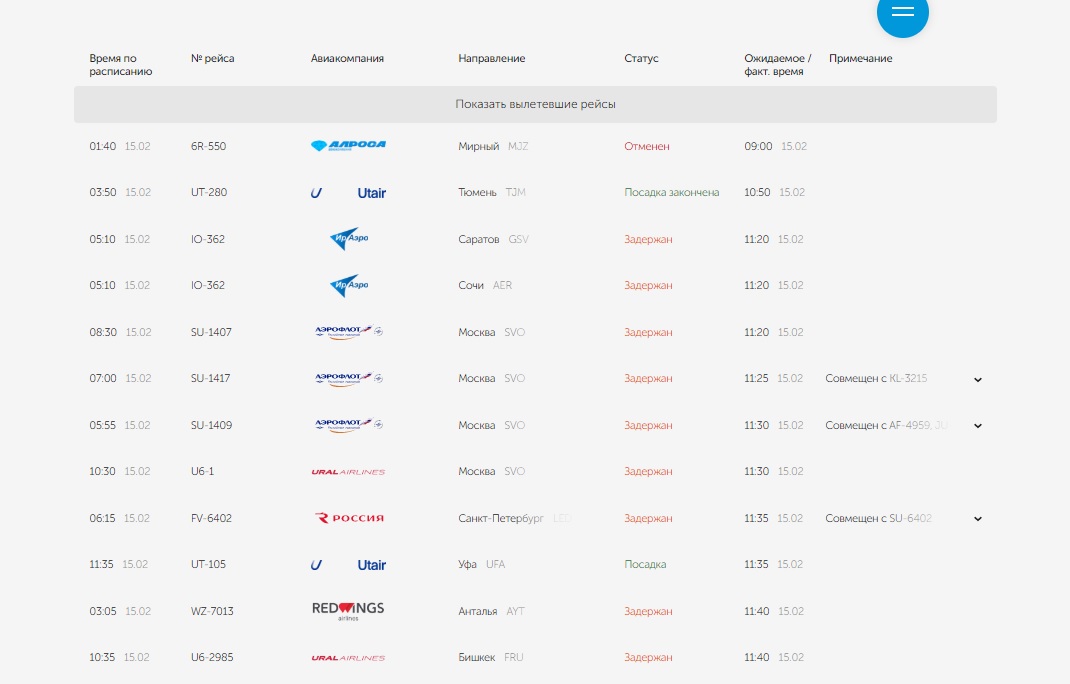The width and height of the screenshot is (1070, 684).
Task: Click Utair logo on the Ufa flight
Action: (348, 565)
